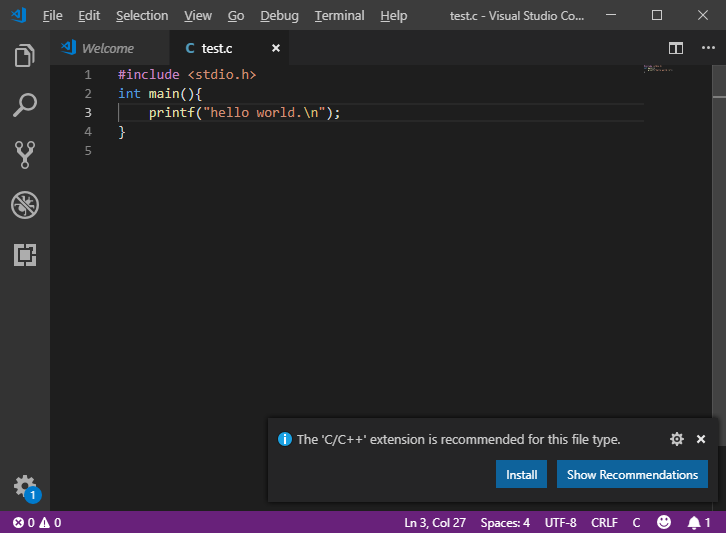Open More Actions ellipsis menu
Screen dimensions: 726x533
(x=708, y=48)
